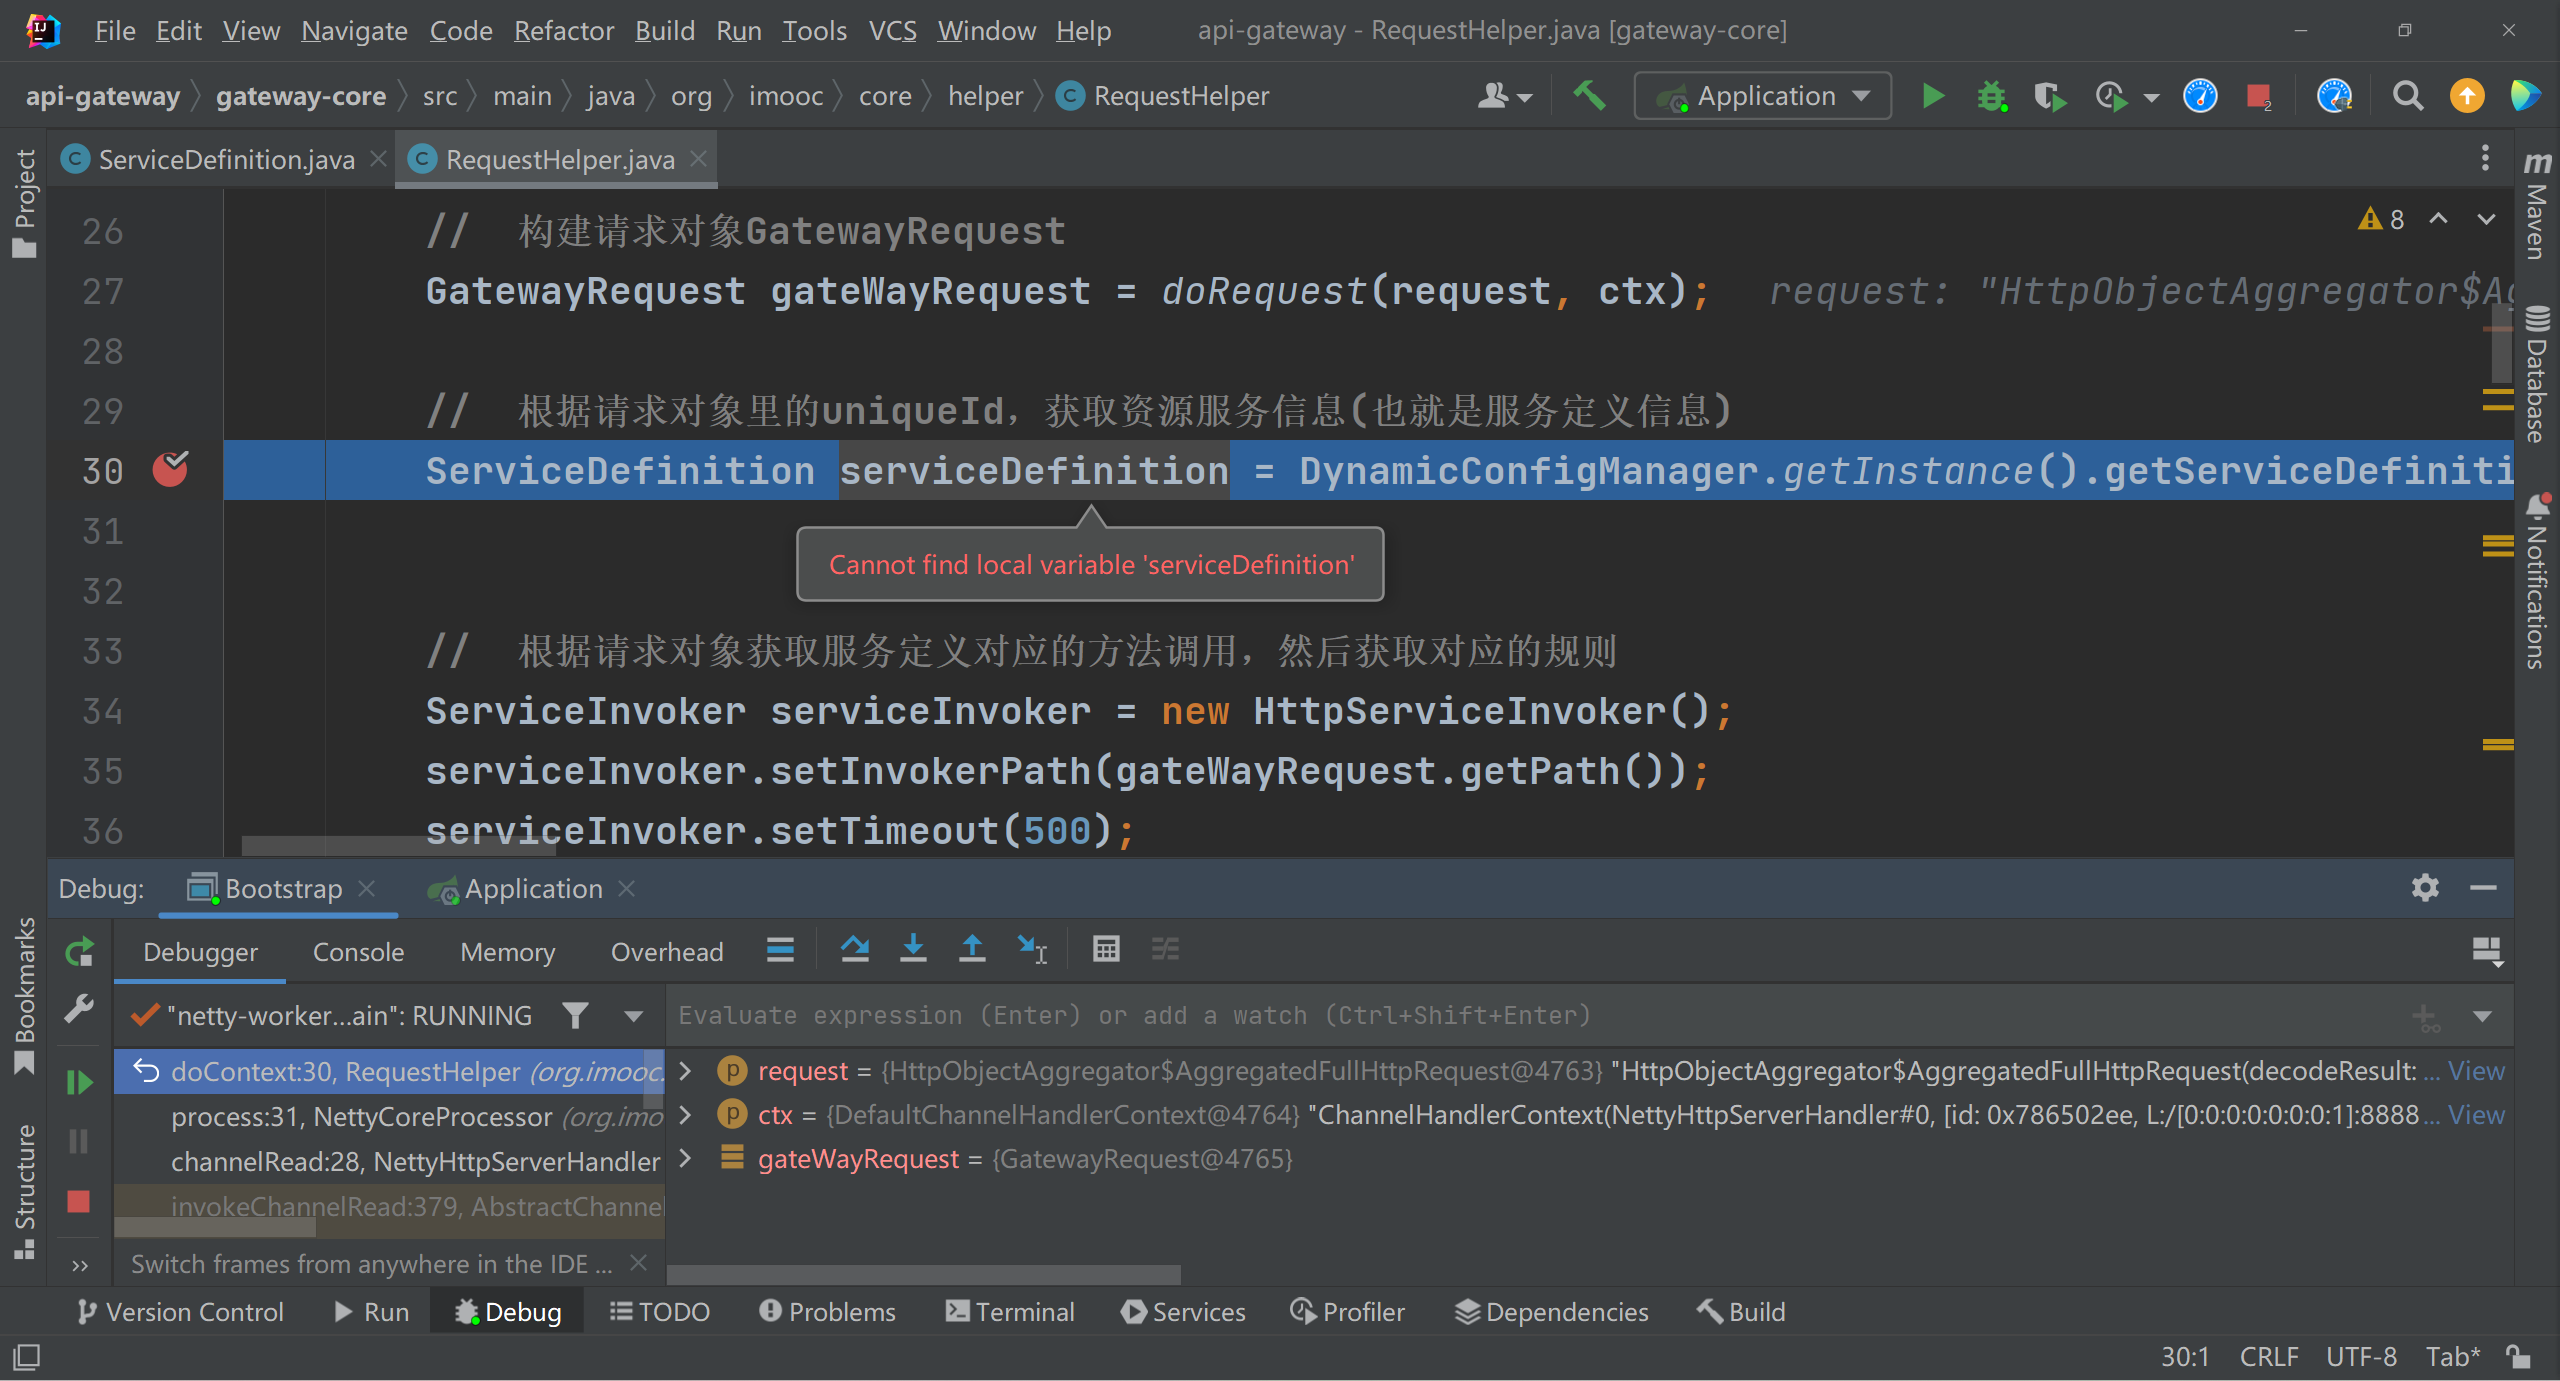Image resolution: width=2560 pixels, height=1381 pixels.
Task: Switch to debugger Console tab
Action: pos(358,952)
